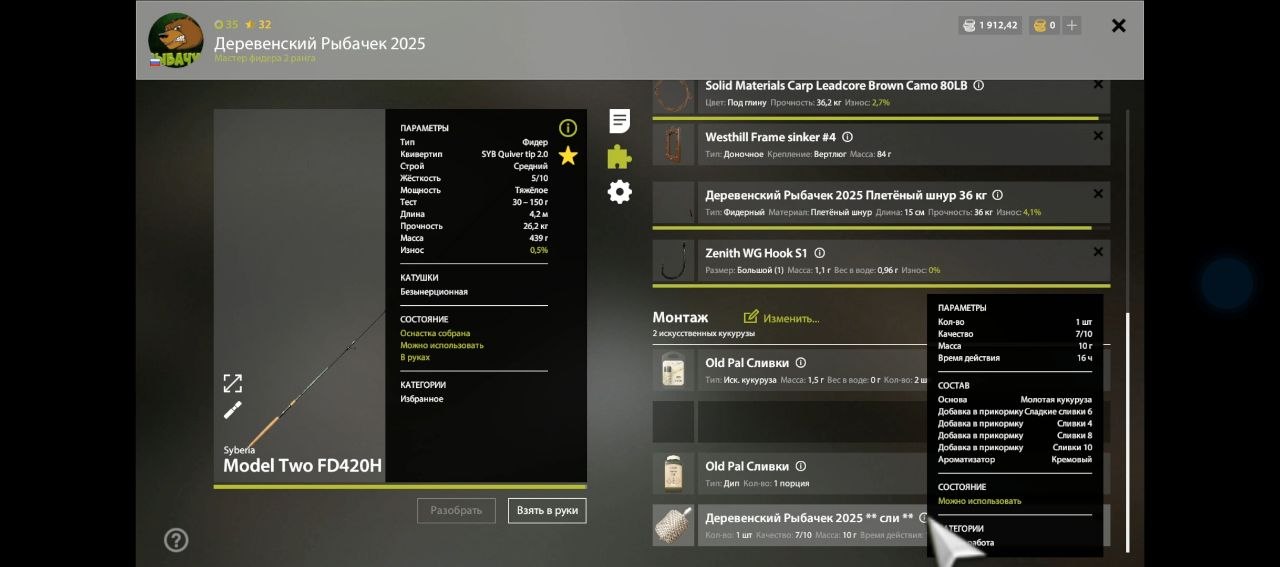The image size is (1280, 567).
Task: Open the green puzzle piece icon
Action: click(x=620, y=156)
